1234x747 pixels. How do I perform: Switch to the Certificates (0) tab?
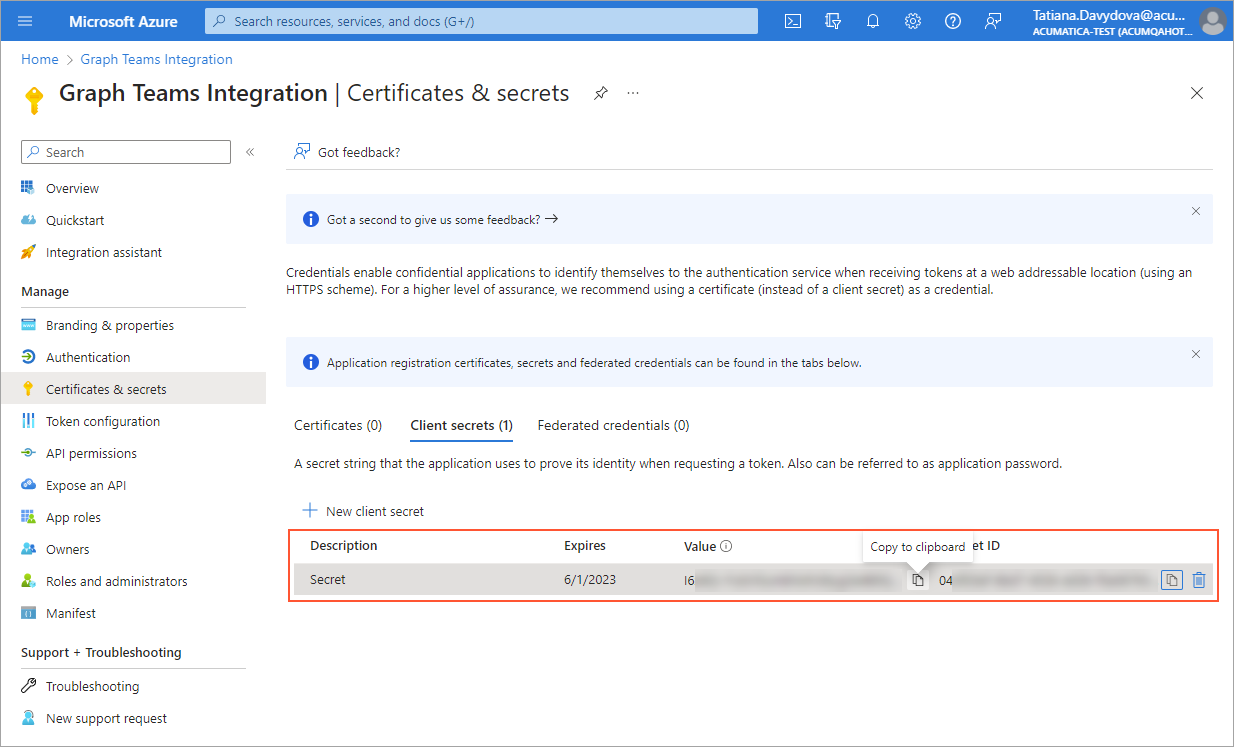(338, 425)
